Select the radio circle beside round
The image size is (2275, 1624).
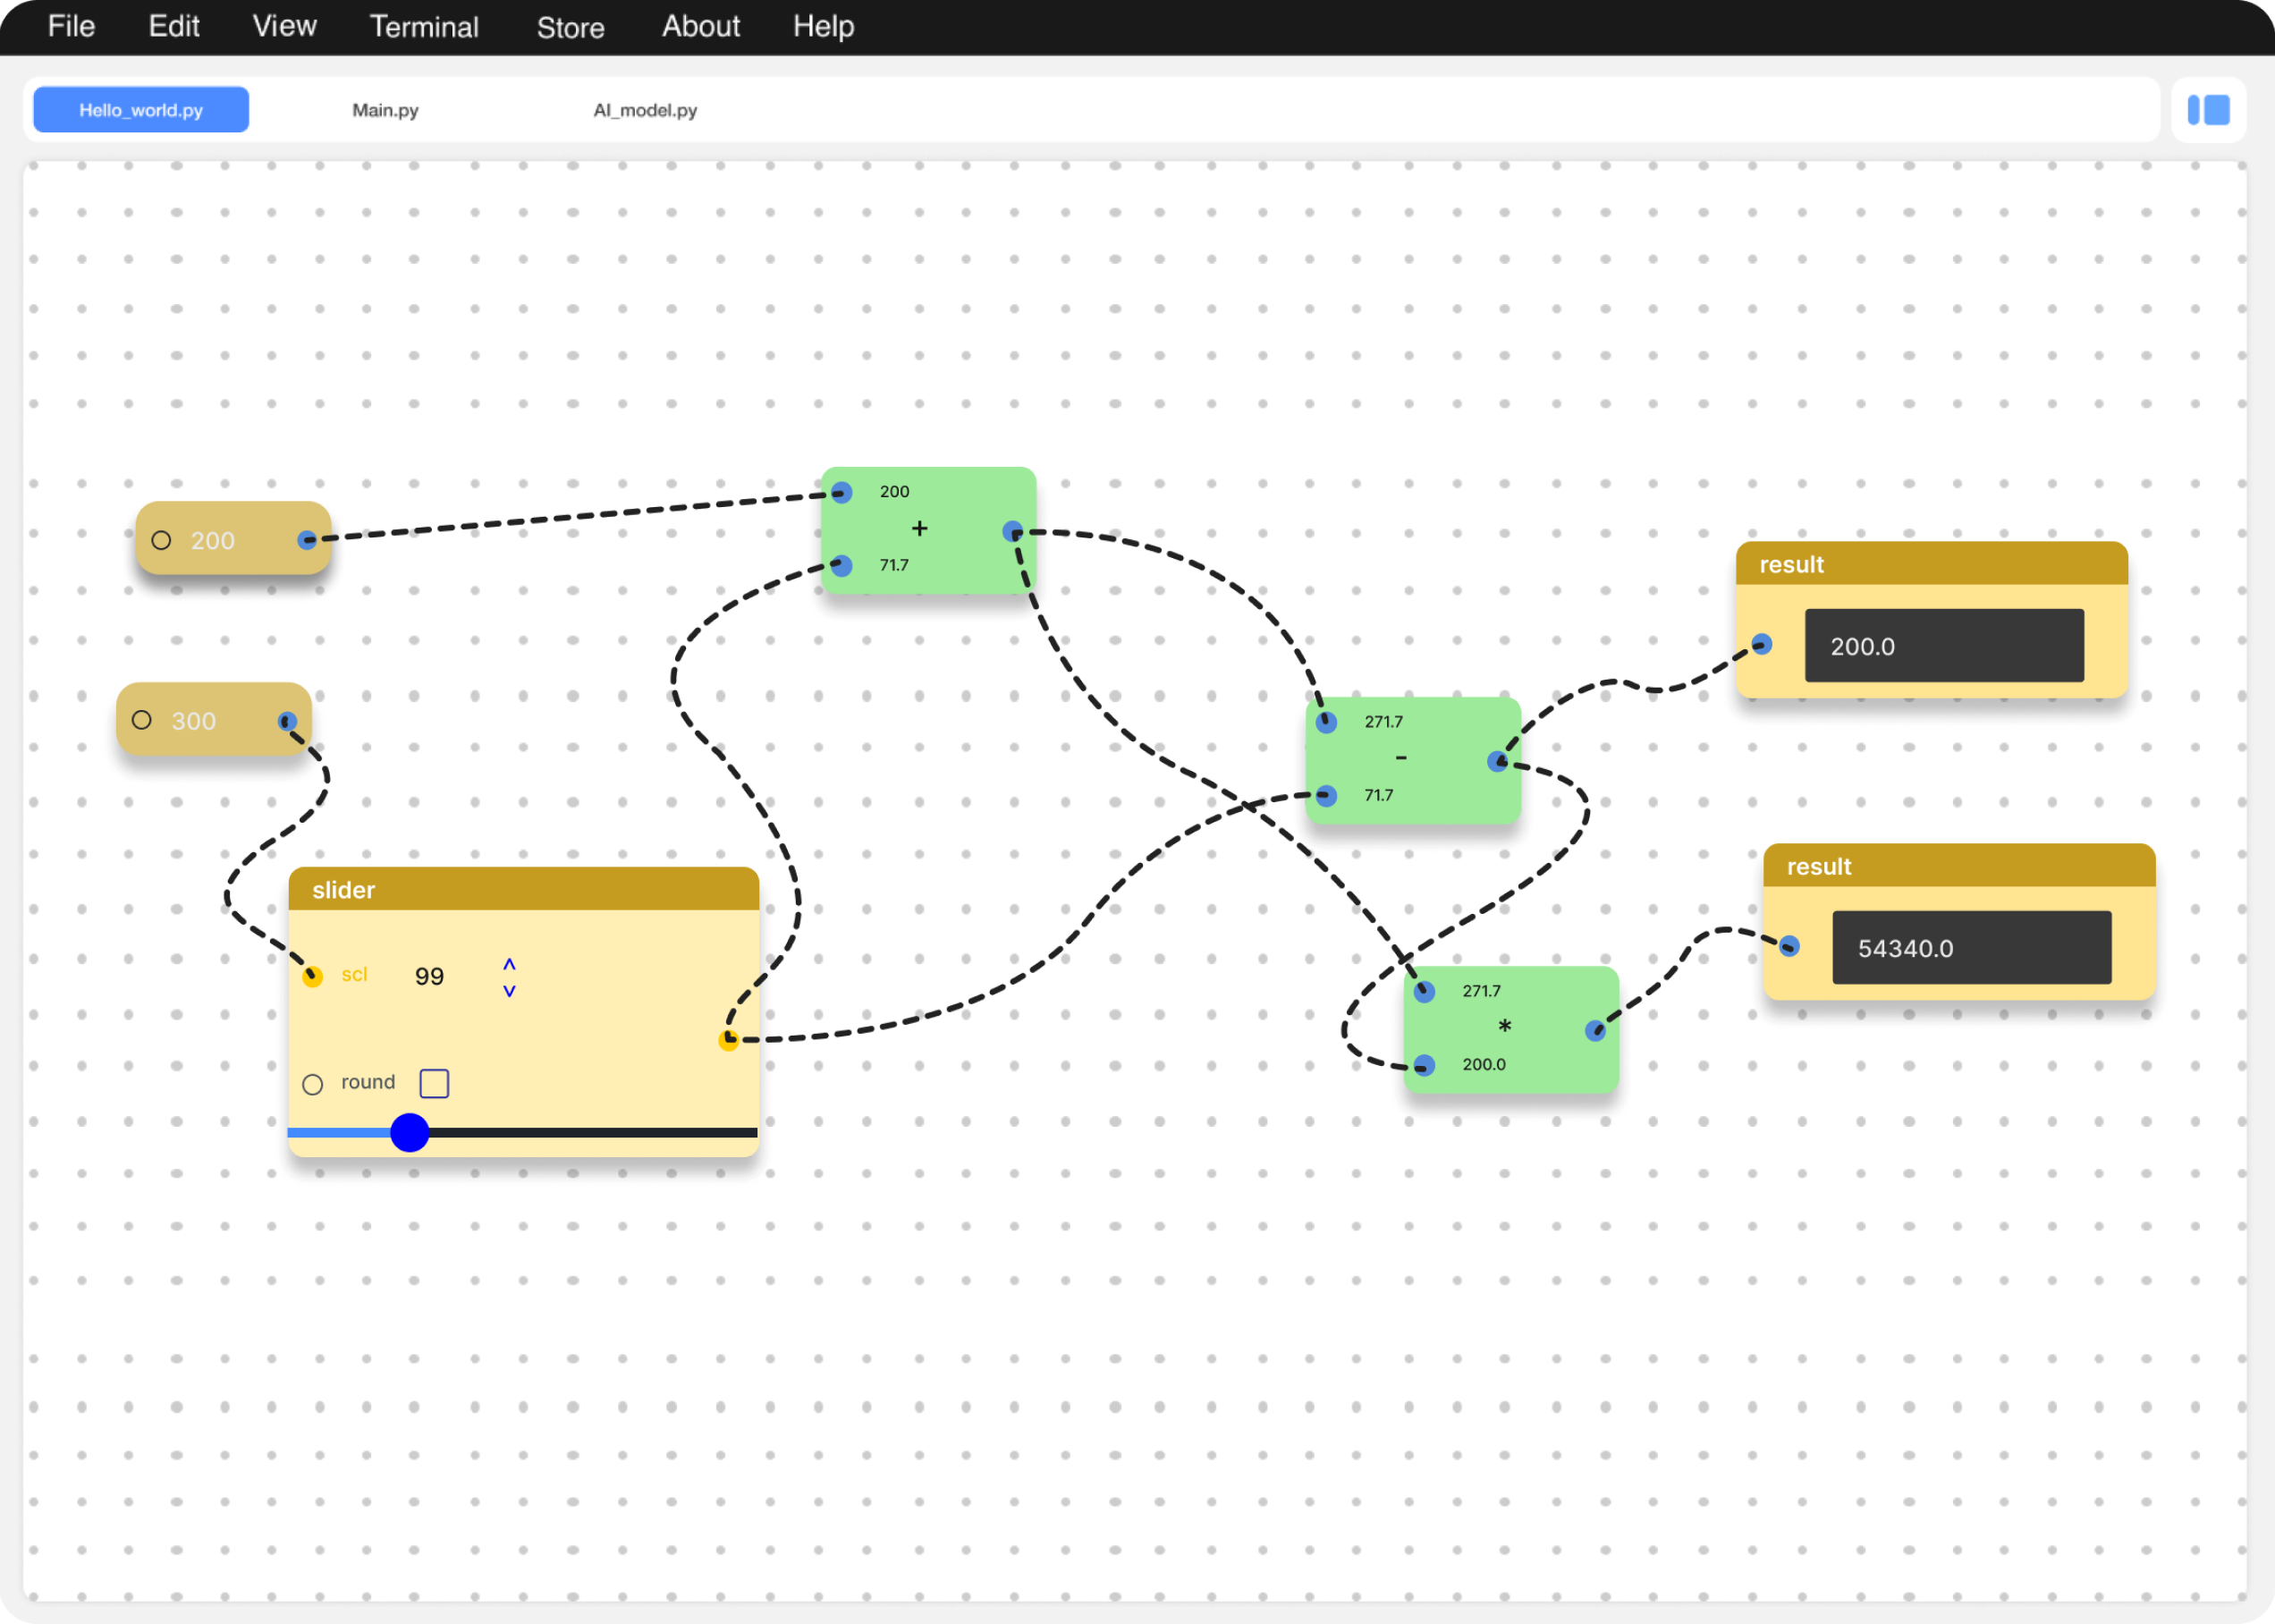point(313,1084)
